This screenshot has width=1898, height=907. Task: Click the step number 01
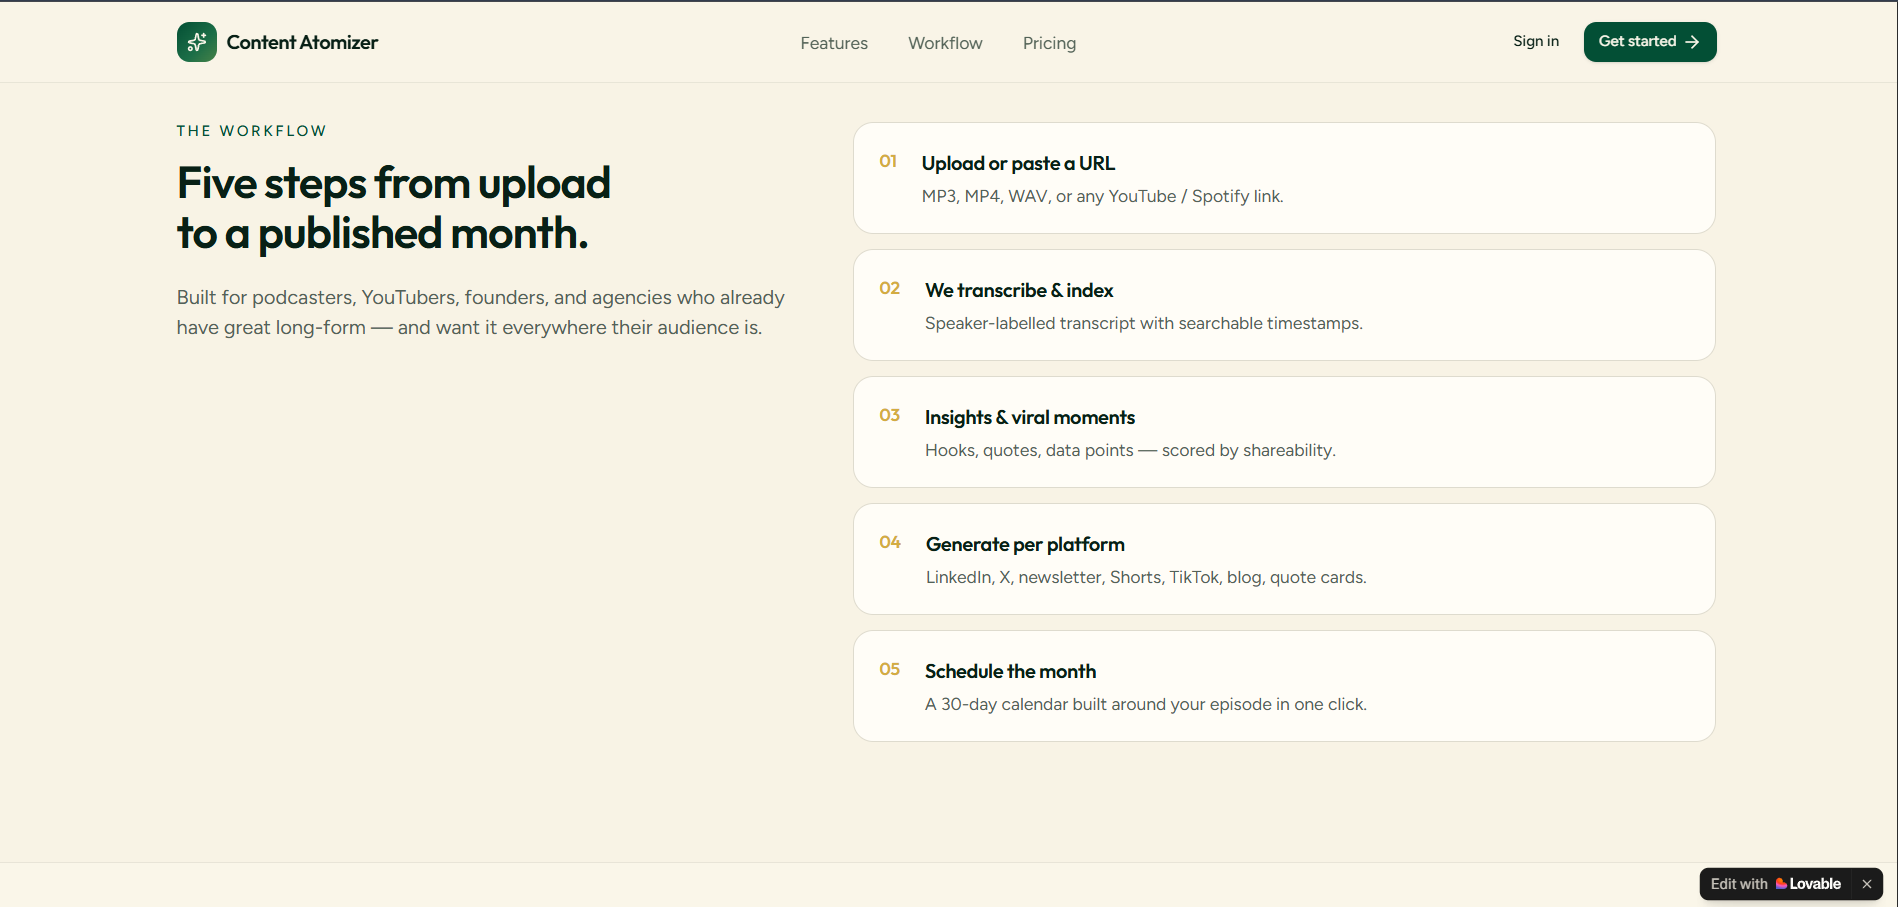(888, 161)
